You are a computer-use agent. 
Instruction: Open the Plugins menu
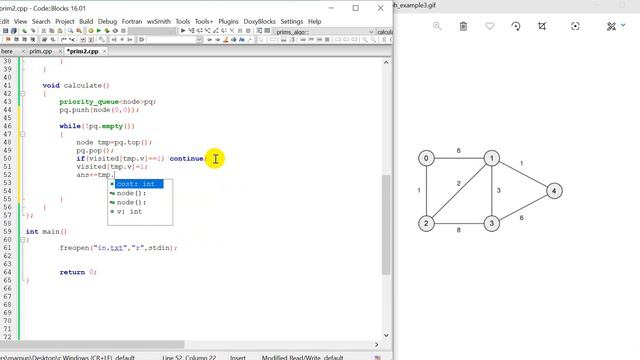tap(228, 21)
